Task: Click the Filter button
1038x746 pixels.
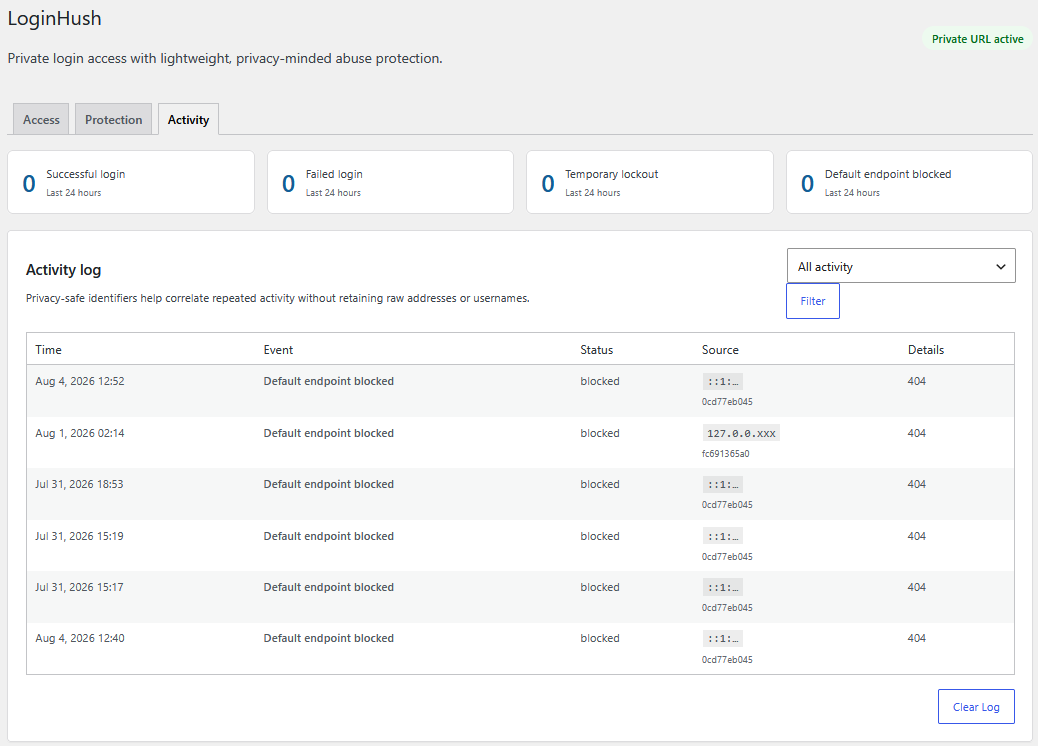Action: pos(812,301)
